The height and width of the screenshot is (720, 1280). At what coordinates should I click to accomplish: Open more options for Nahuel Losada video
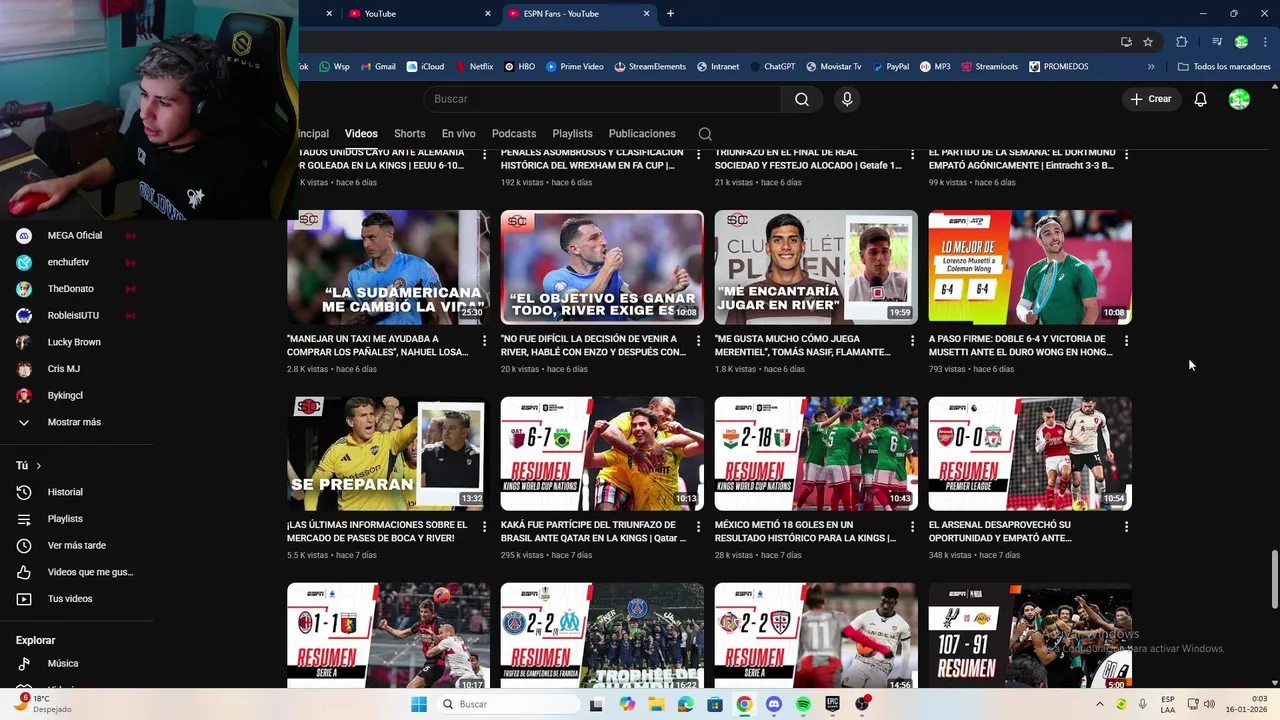485,341
